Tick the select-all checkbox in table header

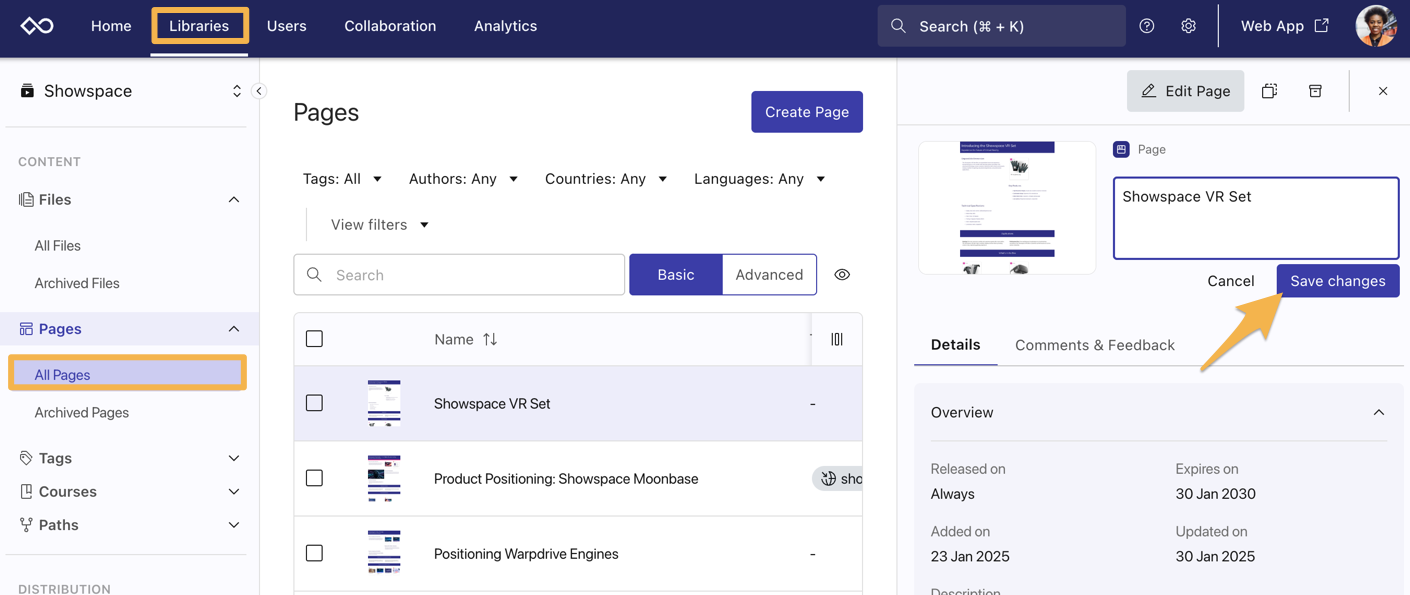(314, 339)
